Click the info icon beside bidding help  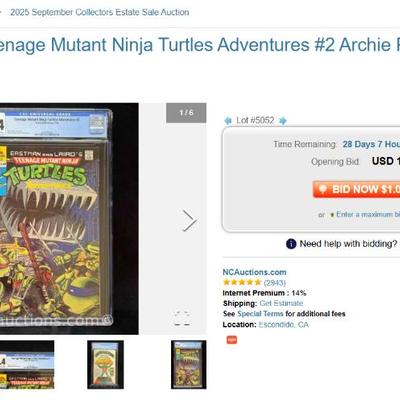point(291,244)
